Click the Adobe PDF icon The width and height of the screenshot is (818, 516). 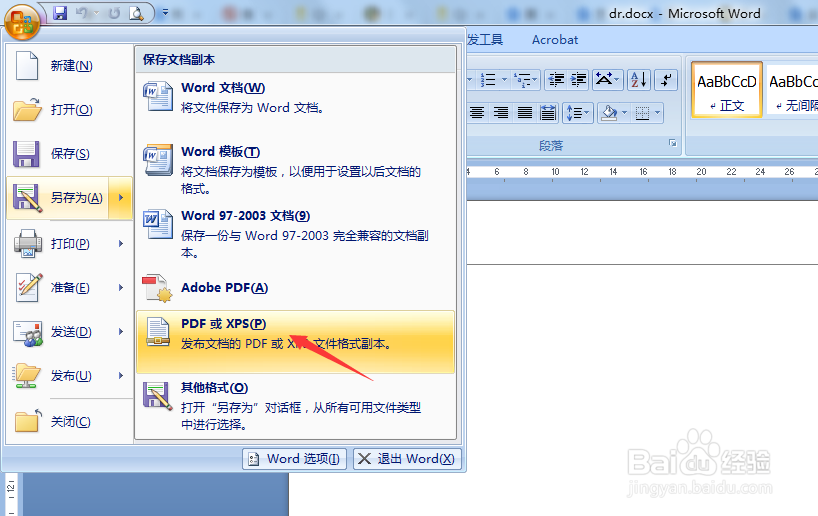158,288
